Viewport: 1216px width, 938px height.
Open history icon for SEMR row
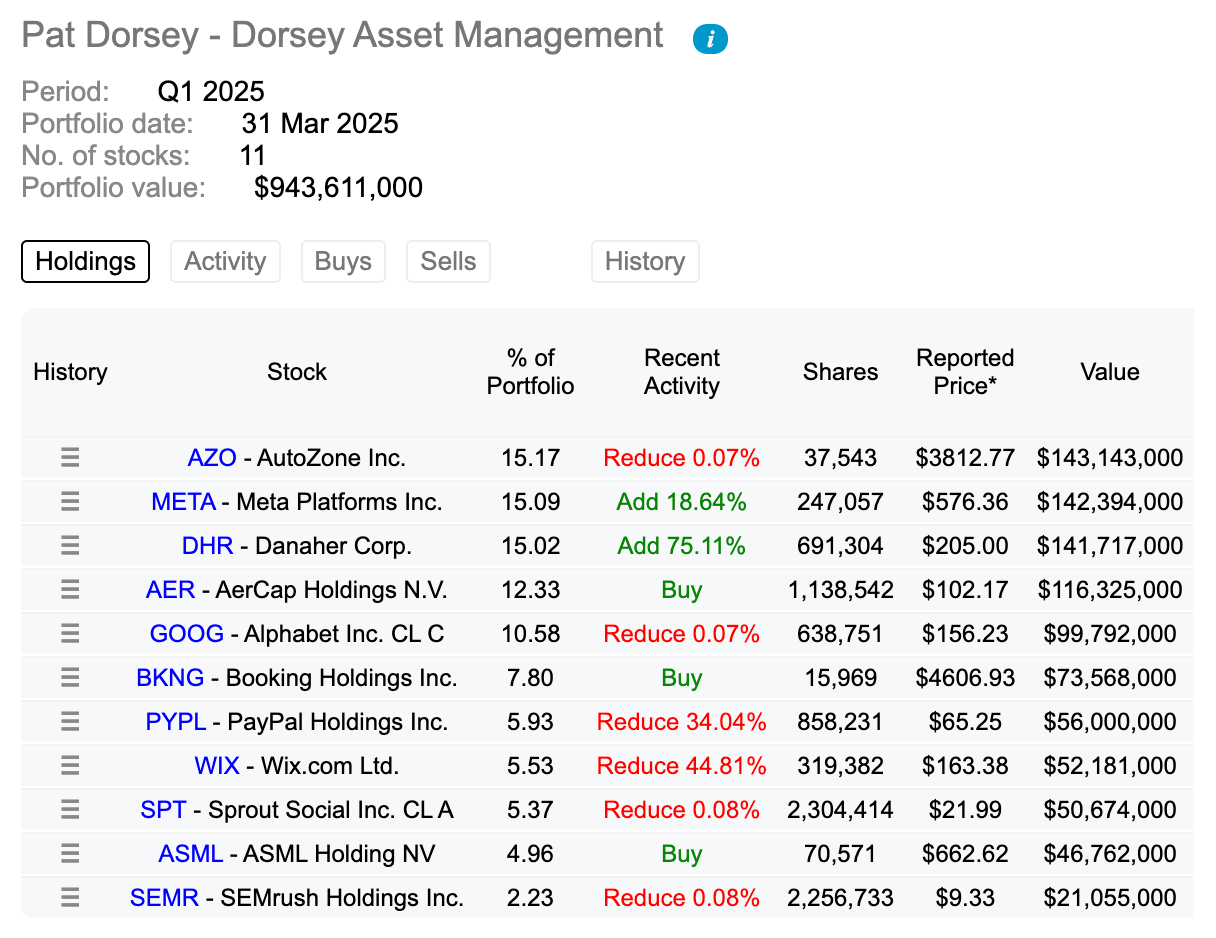click(x=70, y=898)
